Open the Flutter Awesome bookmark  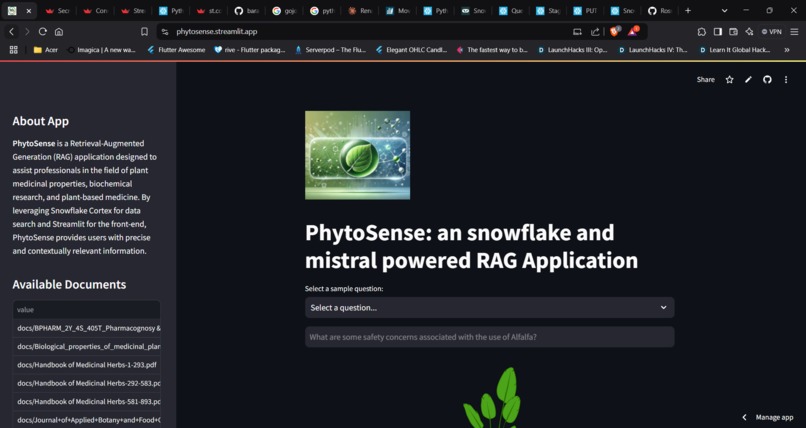(x=176, y=50)
